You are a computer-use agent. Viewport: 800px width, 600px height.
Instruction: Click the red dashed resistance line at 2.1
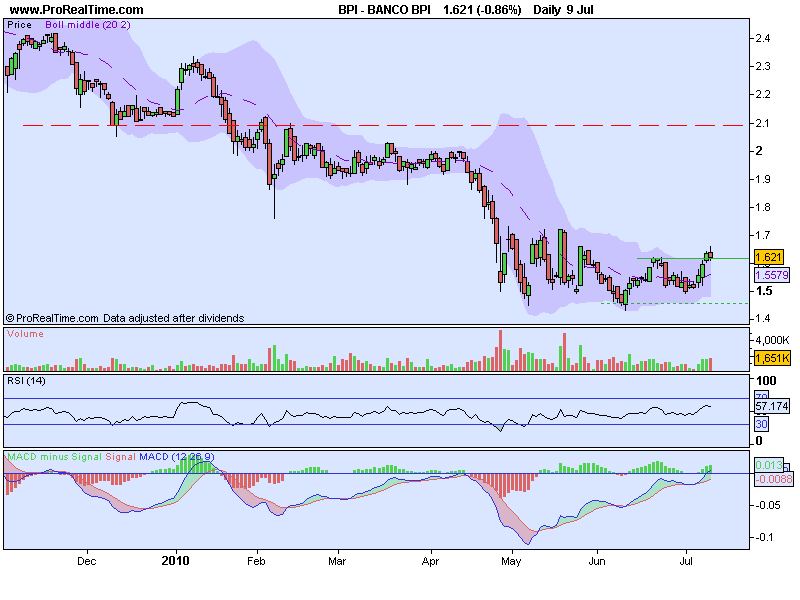[x=383, y=125]
